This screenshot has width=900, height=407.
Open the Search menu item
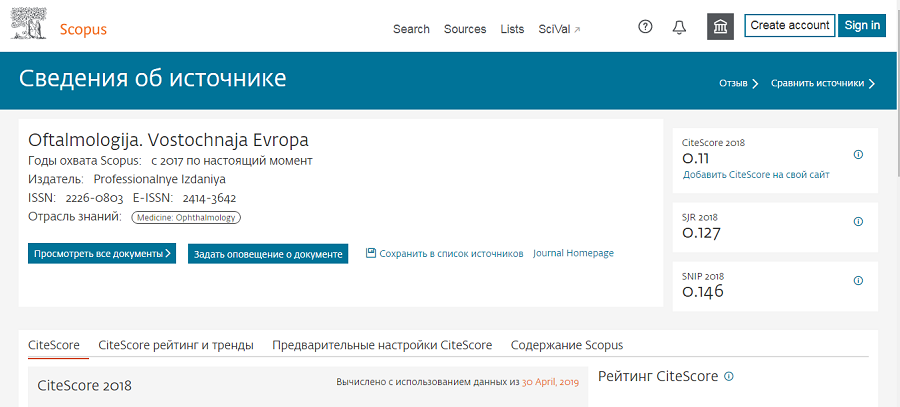coord(411,29)
